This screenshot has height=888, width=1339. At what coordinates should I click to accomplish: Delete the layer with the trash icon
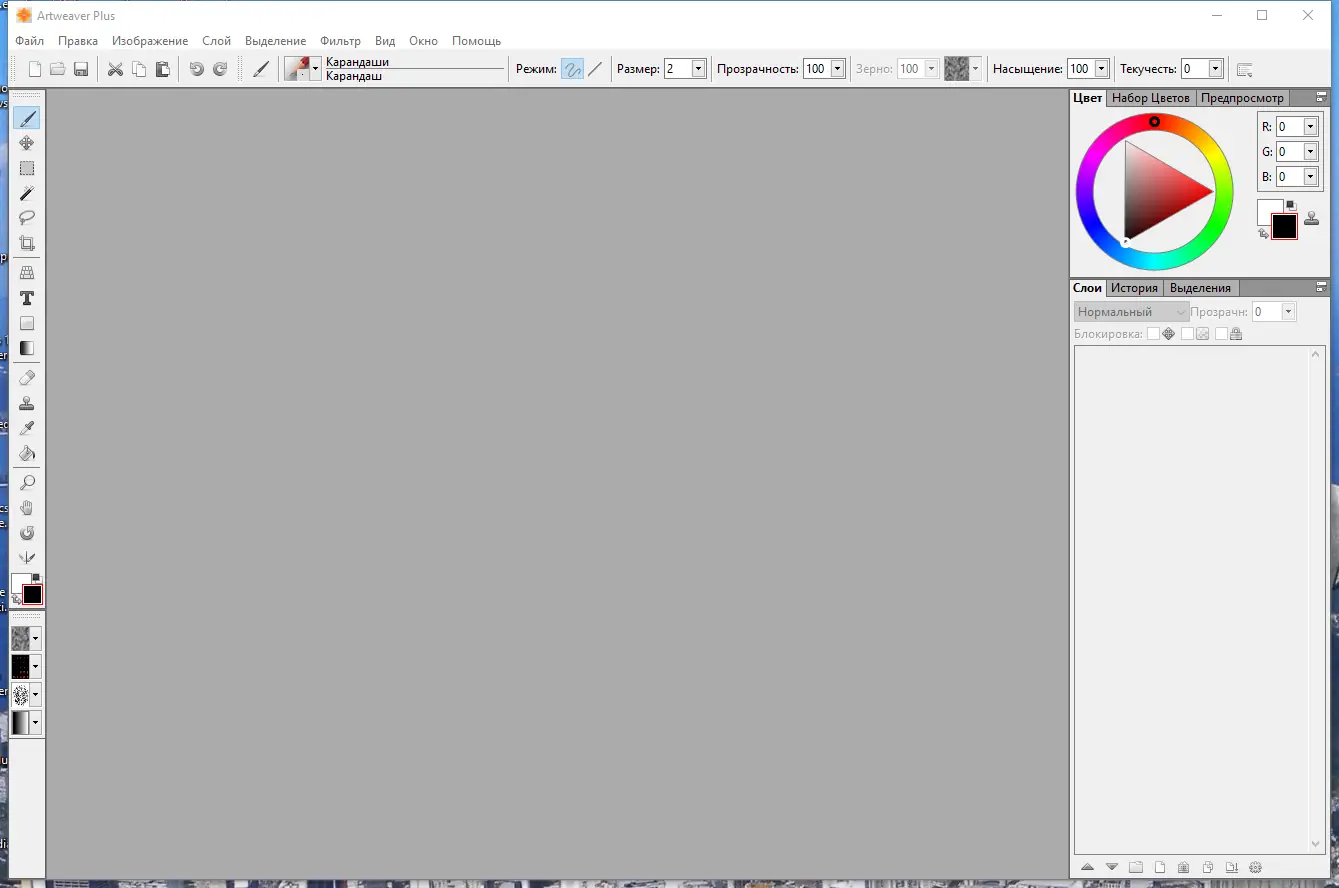pyautogui.click(x=1184, y=867)
